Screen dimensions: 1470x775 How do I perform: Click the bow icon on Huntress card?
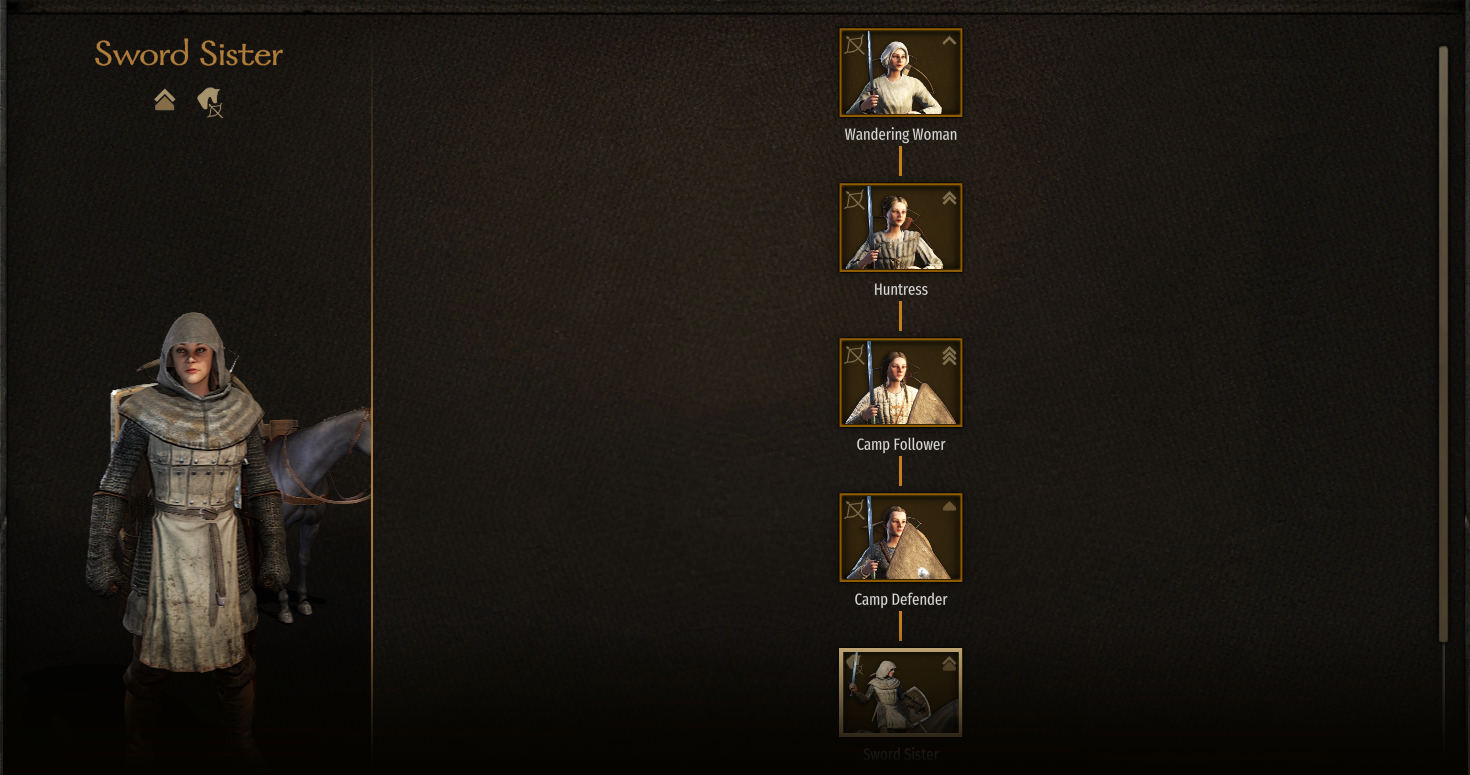[x=855, y=200]
